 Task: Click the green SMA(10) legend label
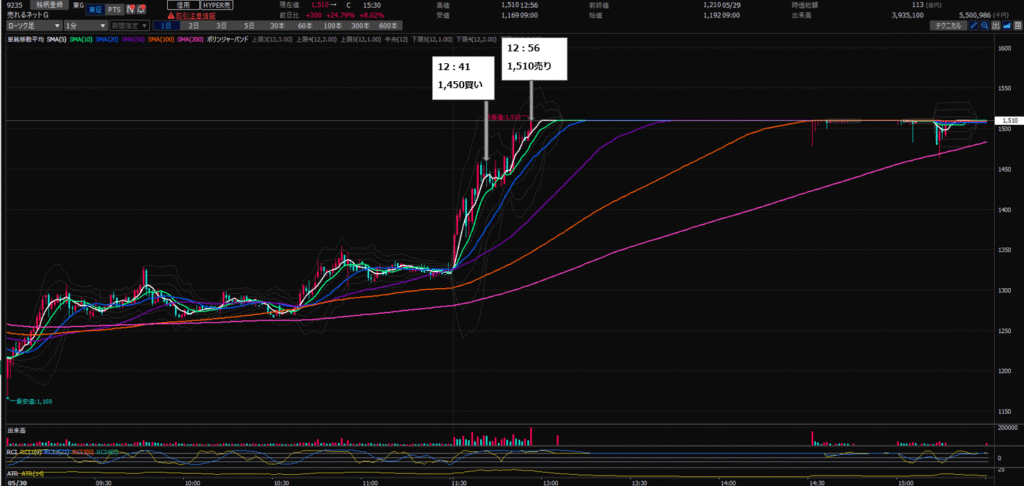pyautogui.click(x=81, y=39)
